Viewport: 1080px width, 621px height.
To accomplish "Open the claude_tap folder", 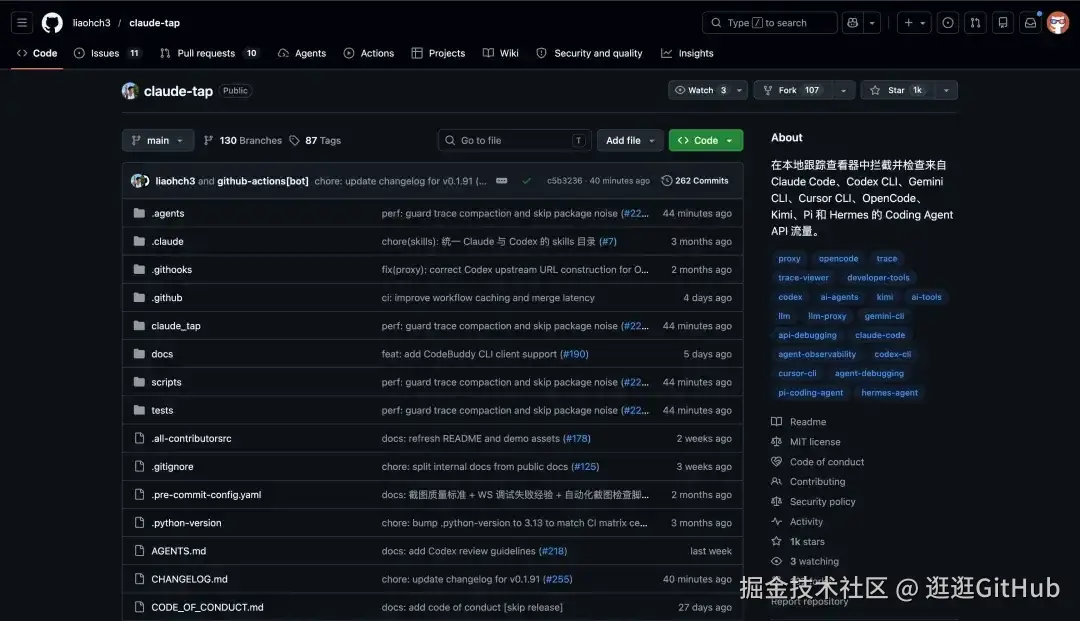I will click(x=176, y=326).
